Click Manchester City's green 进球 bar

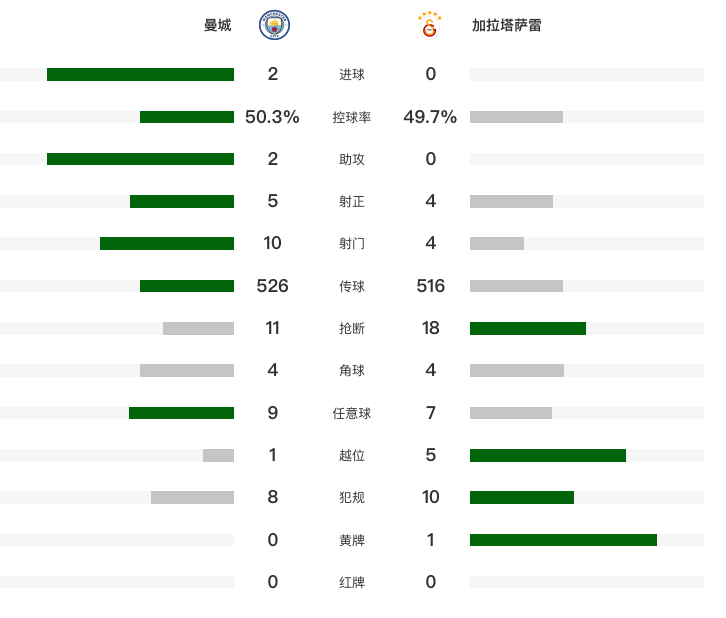click(x=140, y=74)
